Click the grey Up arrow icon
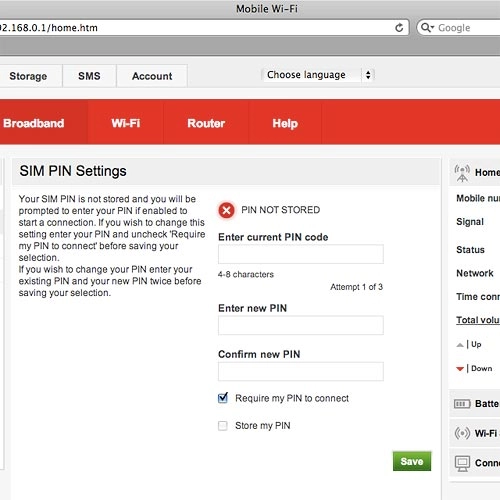Screen dimensions: 500x500 point(460,345)
